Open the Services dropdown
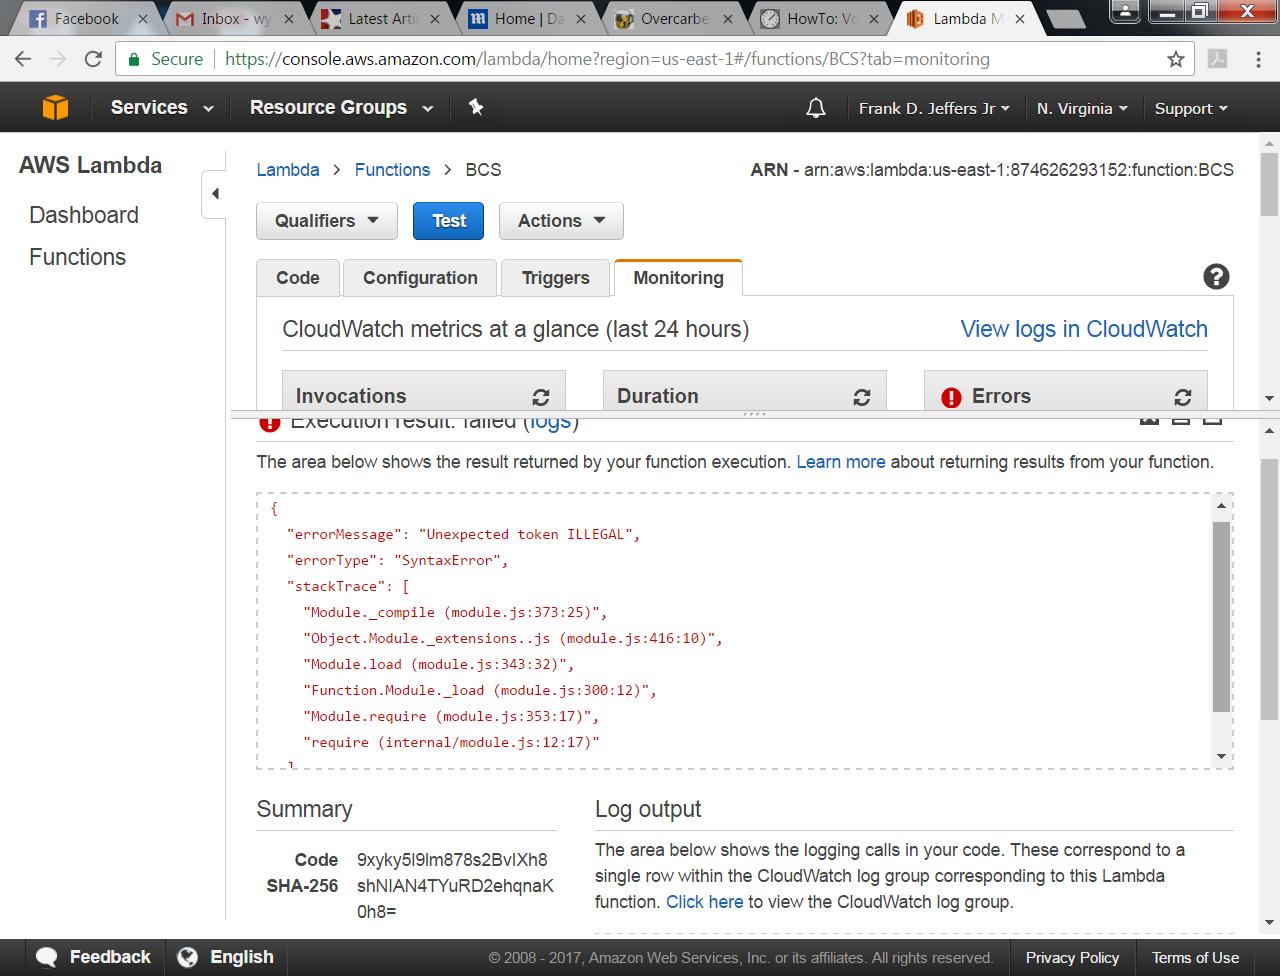 [162, 107]
